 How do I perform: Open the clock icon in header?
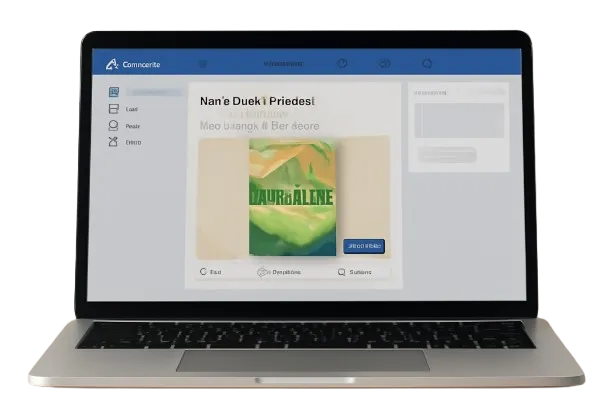(x=342, y=63)
